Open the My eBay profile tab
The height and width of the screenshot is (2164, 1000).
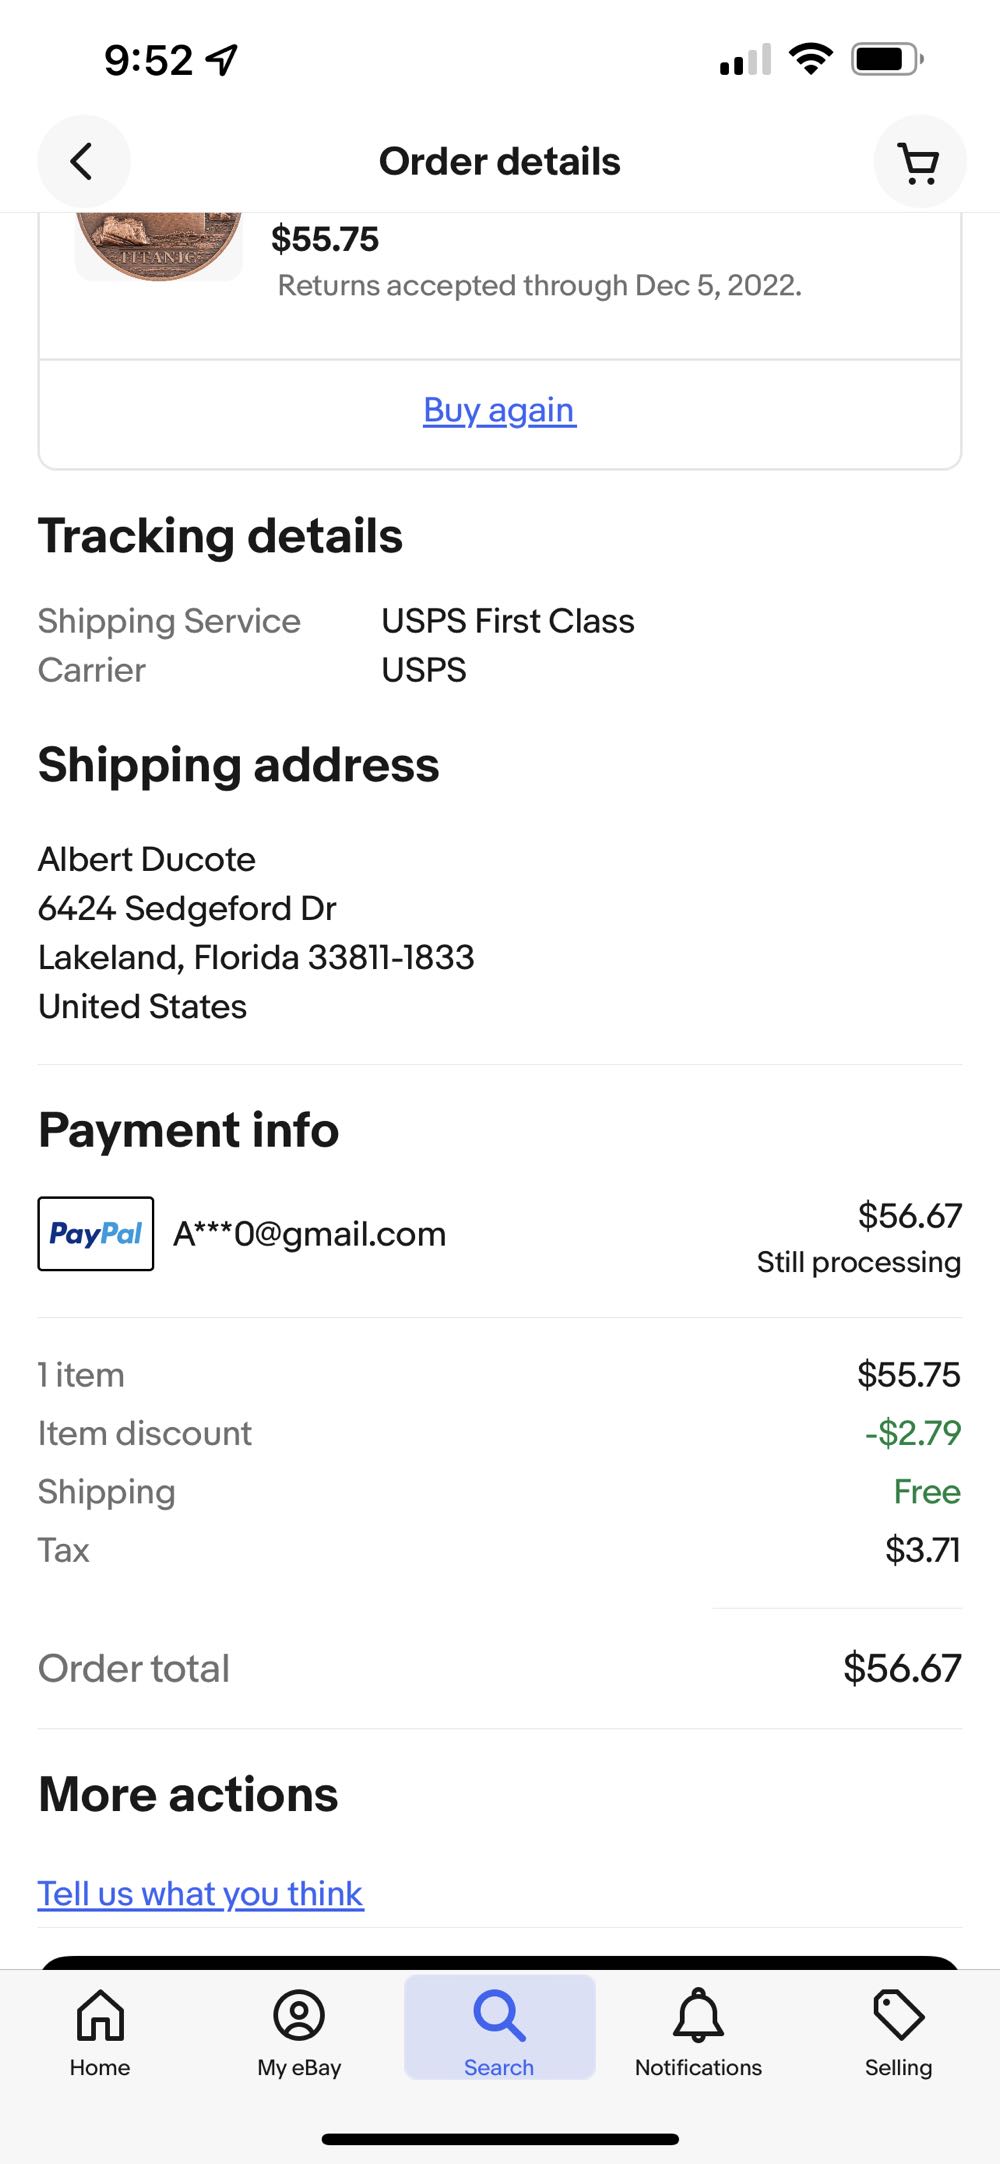(x=299, y=2029)
